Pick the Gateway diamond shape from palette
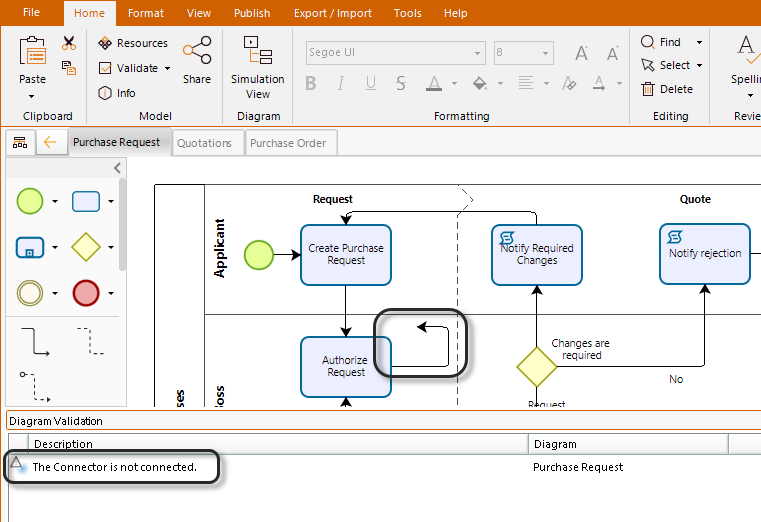Image resolution: width=761 pixels, height=522 pixels. pos(87,247)
